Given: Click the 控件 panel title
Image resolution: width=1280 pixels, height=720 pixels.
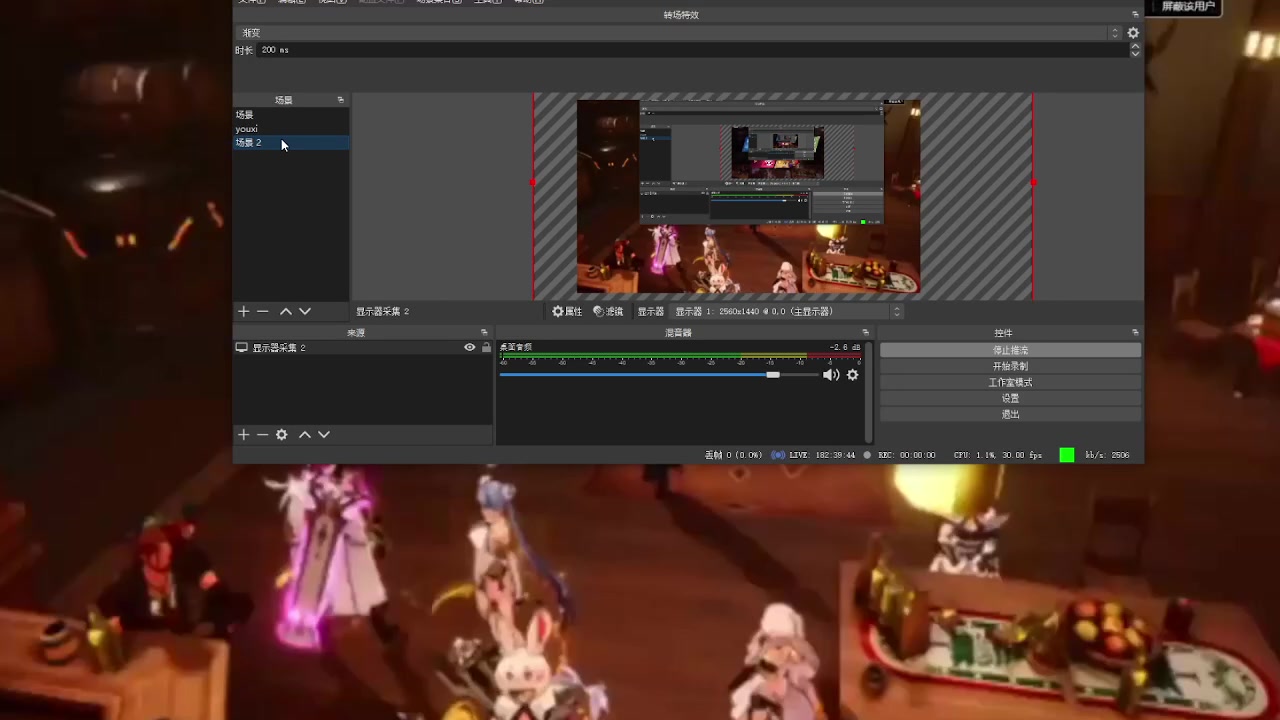Looking at the screenshot, I should coord(1003,333).
